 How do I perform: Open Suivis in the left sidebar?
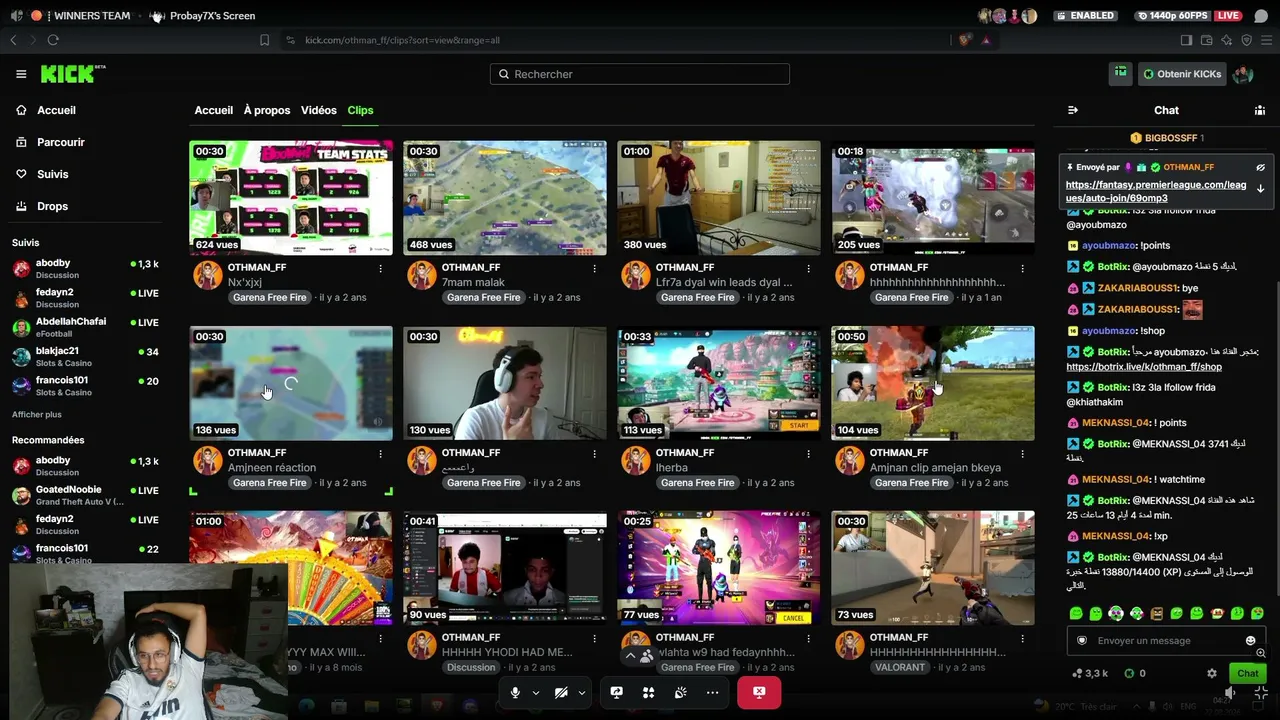pyautogui.click(x=43, y=174)
